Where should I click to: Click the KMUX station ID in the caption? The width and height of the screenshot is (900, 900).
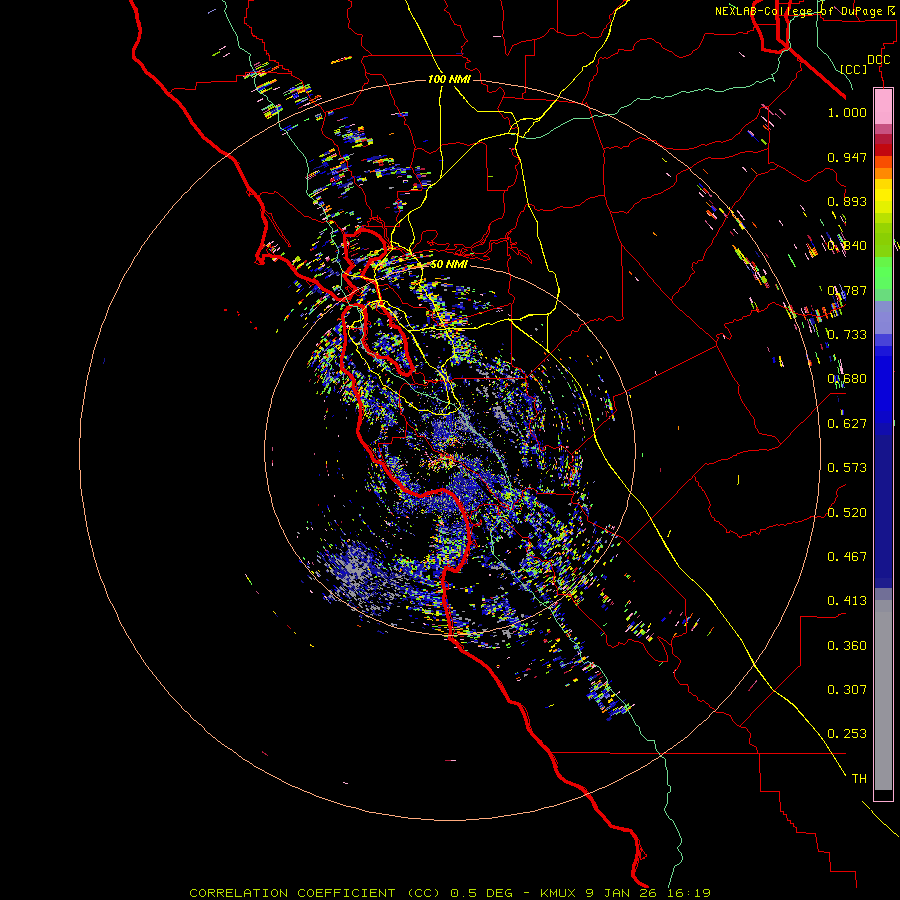click(x=560, y=893)
